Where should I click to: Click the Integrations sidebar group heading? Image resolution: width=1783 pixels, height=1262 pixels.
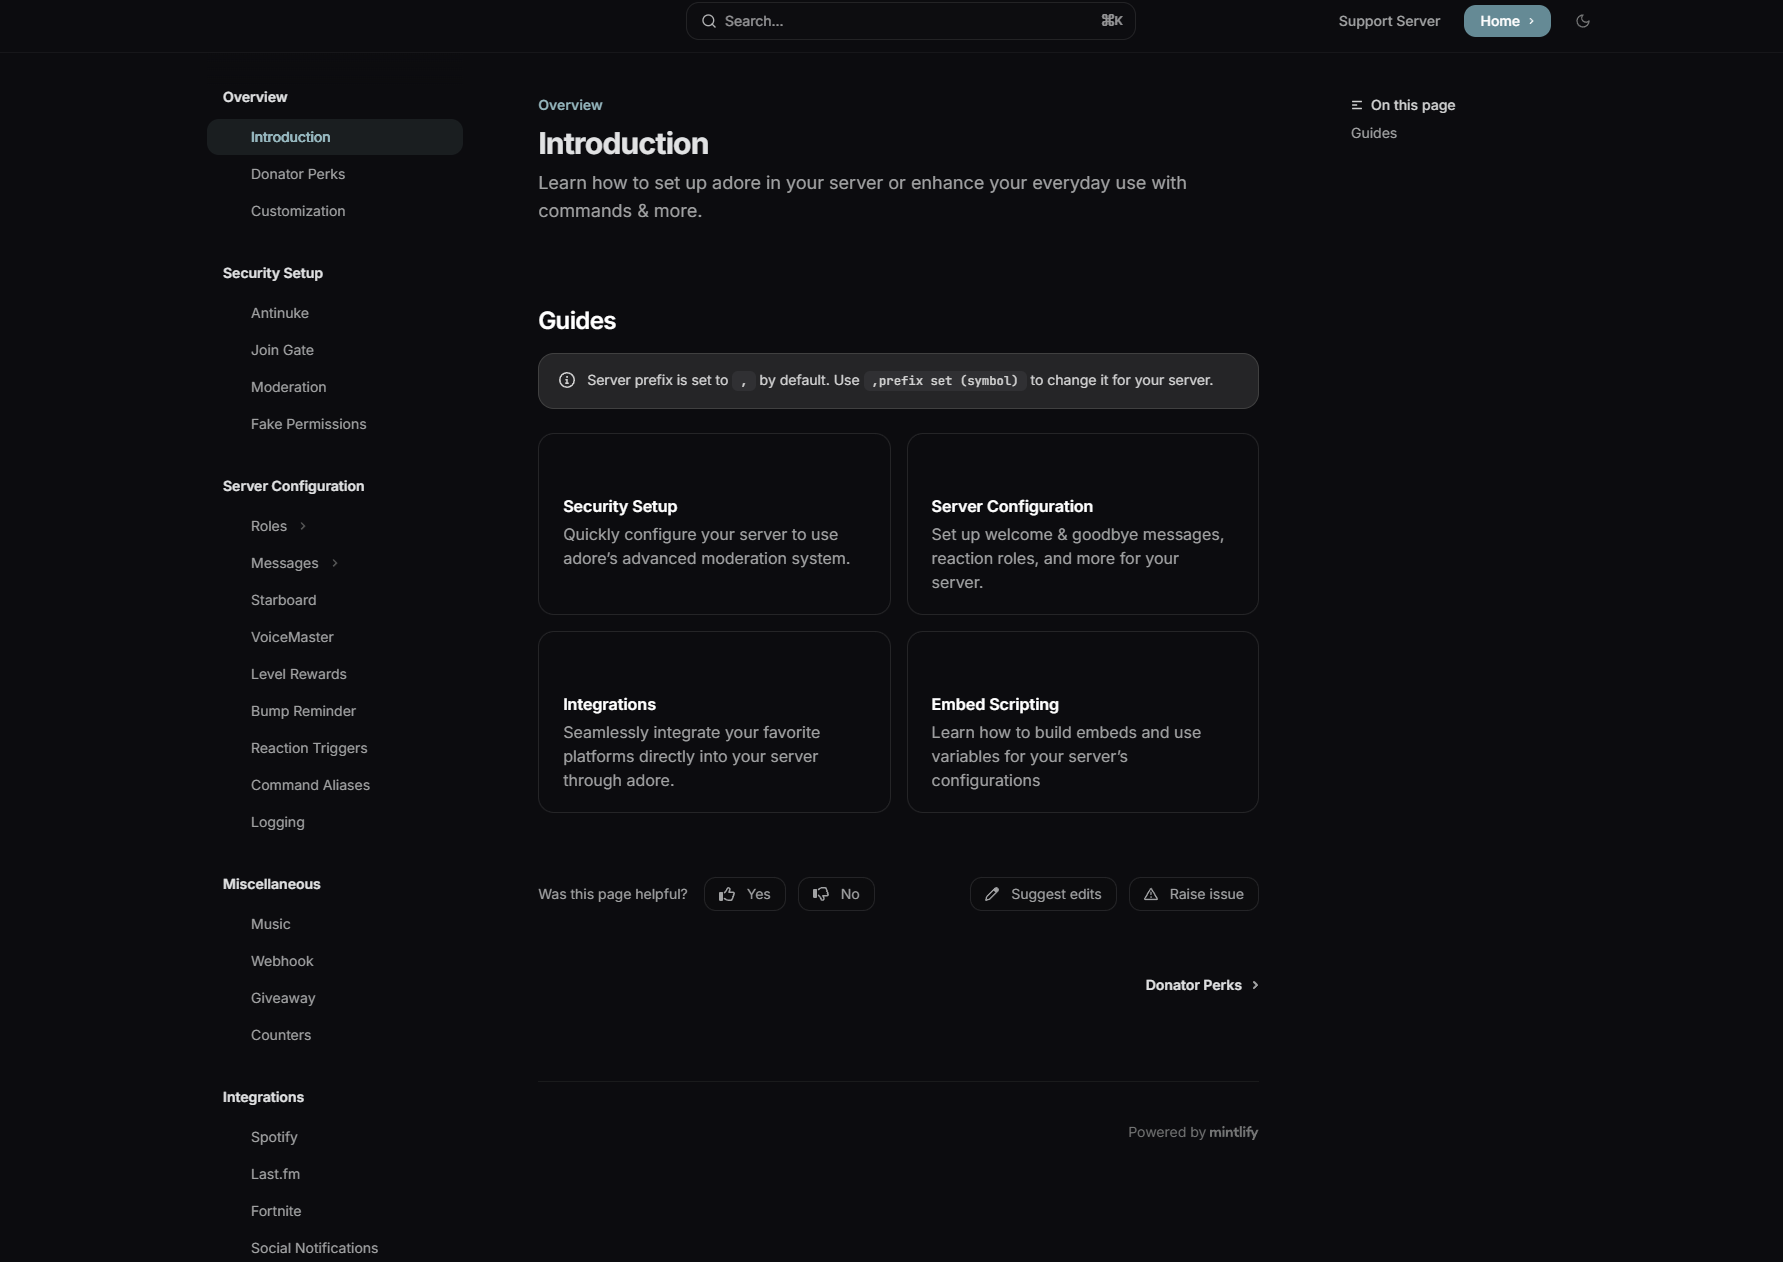click(263, 1097)
